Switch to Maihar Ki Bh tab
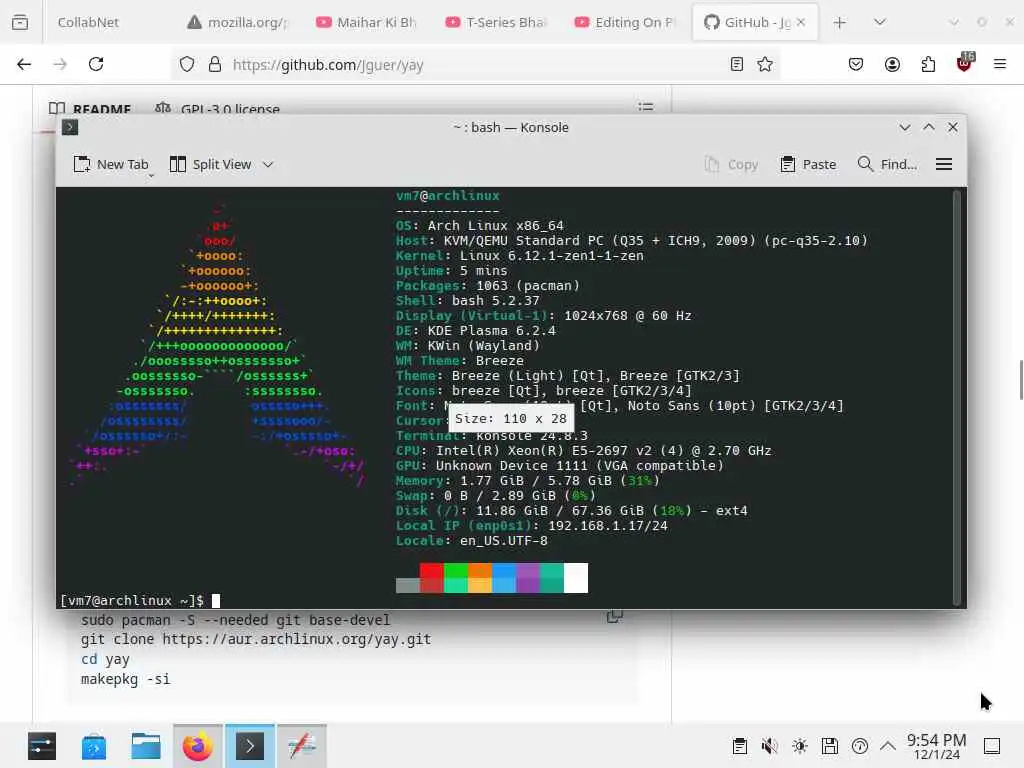Viewport: 1024px width, 768px height. [367, 22]
